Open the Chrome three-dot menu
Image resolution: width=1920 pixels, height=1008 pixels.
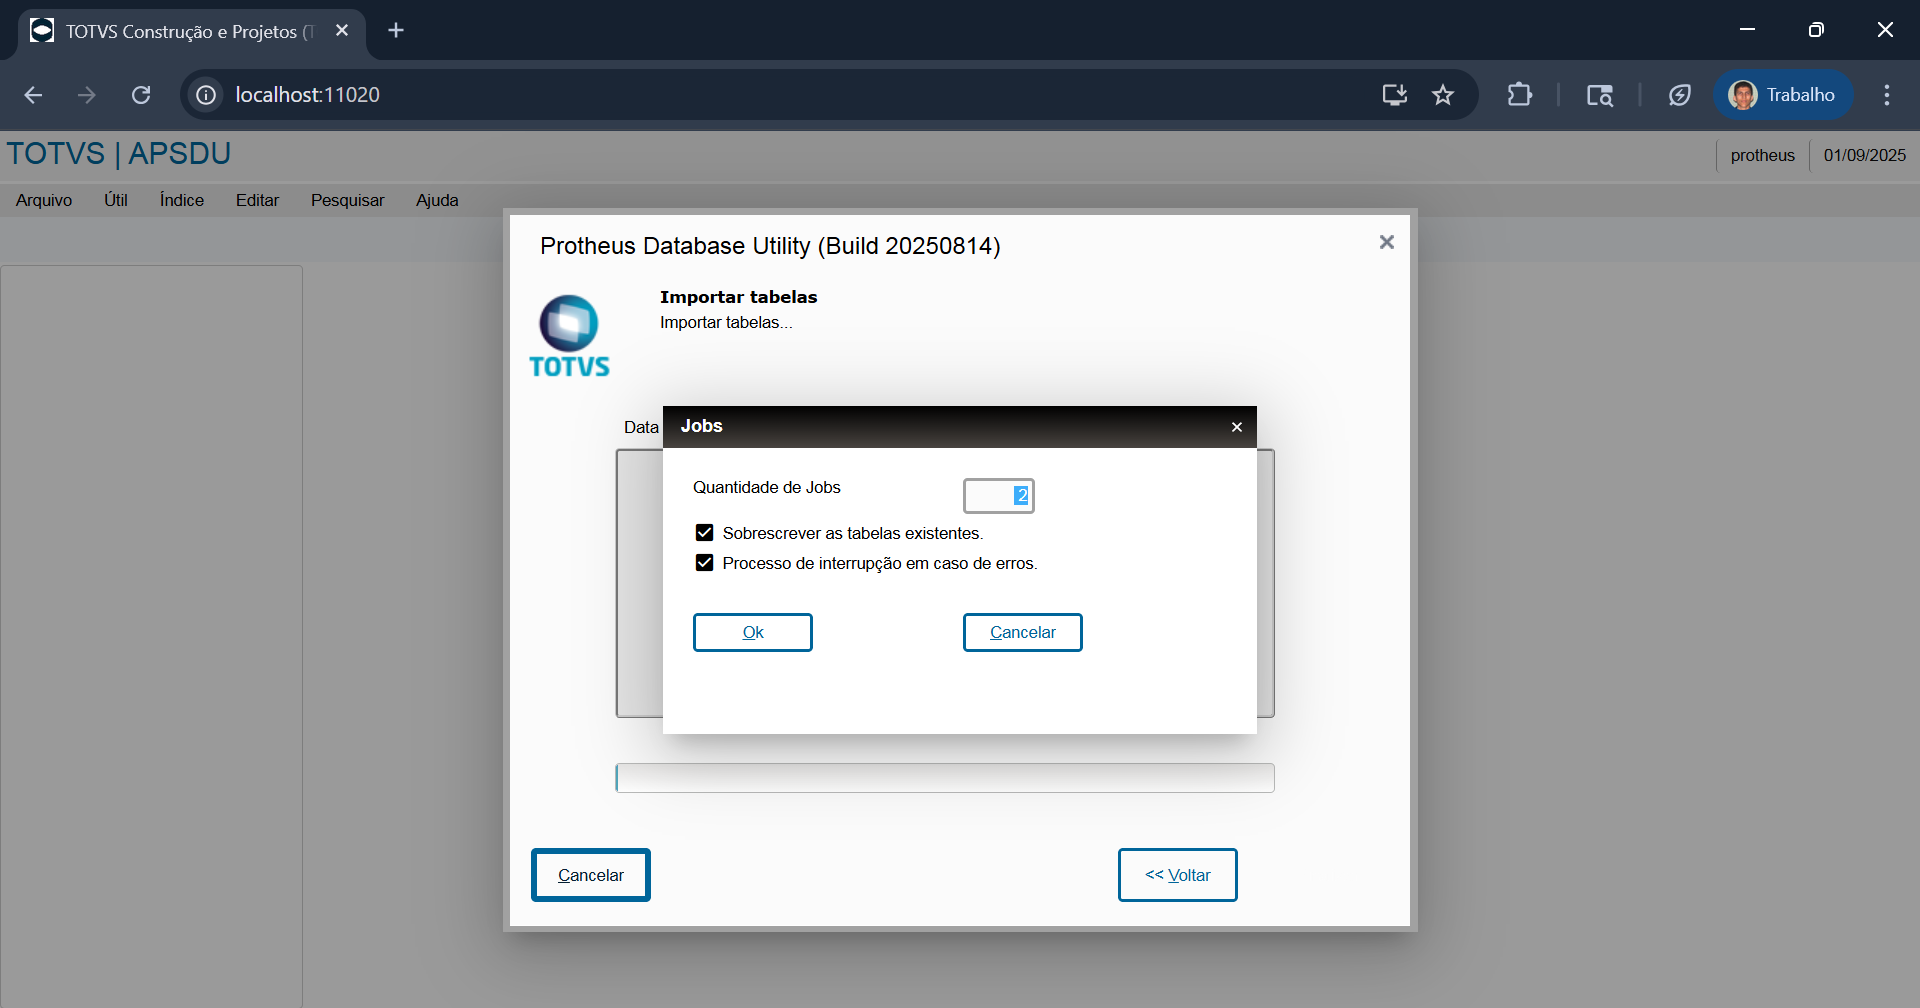1887,95
